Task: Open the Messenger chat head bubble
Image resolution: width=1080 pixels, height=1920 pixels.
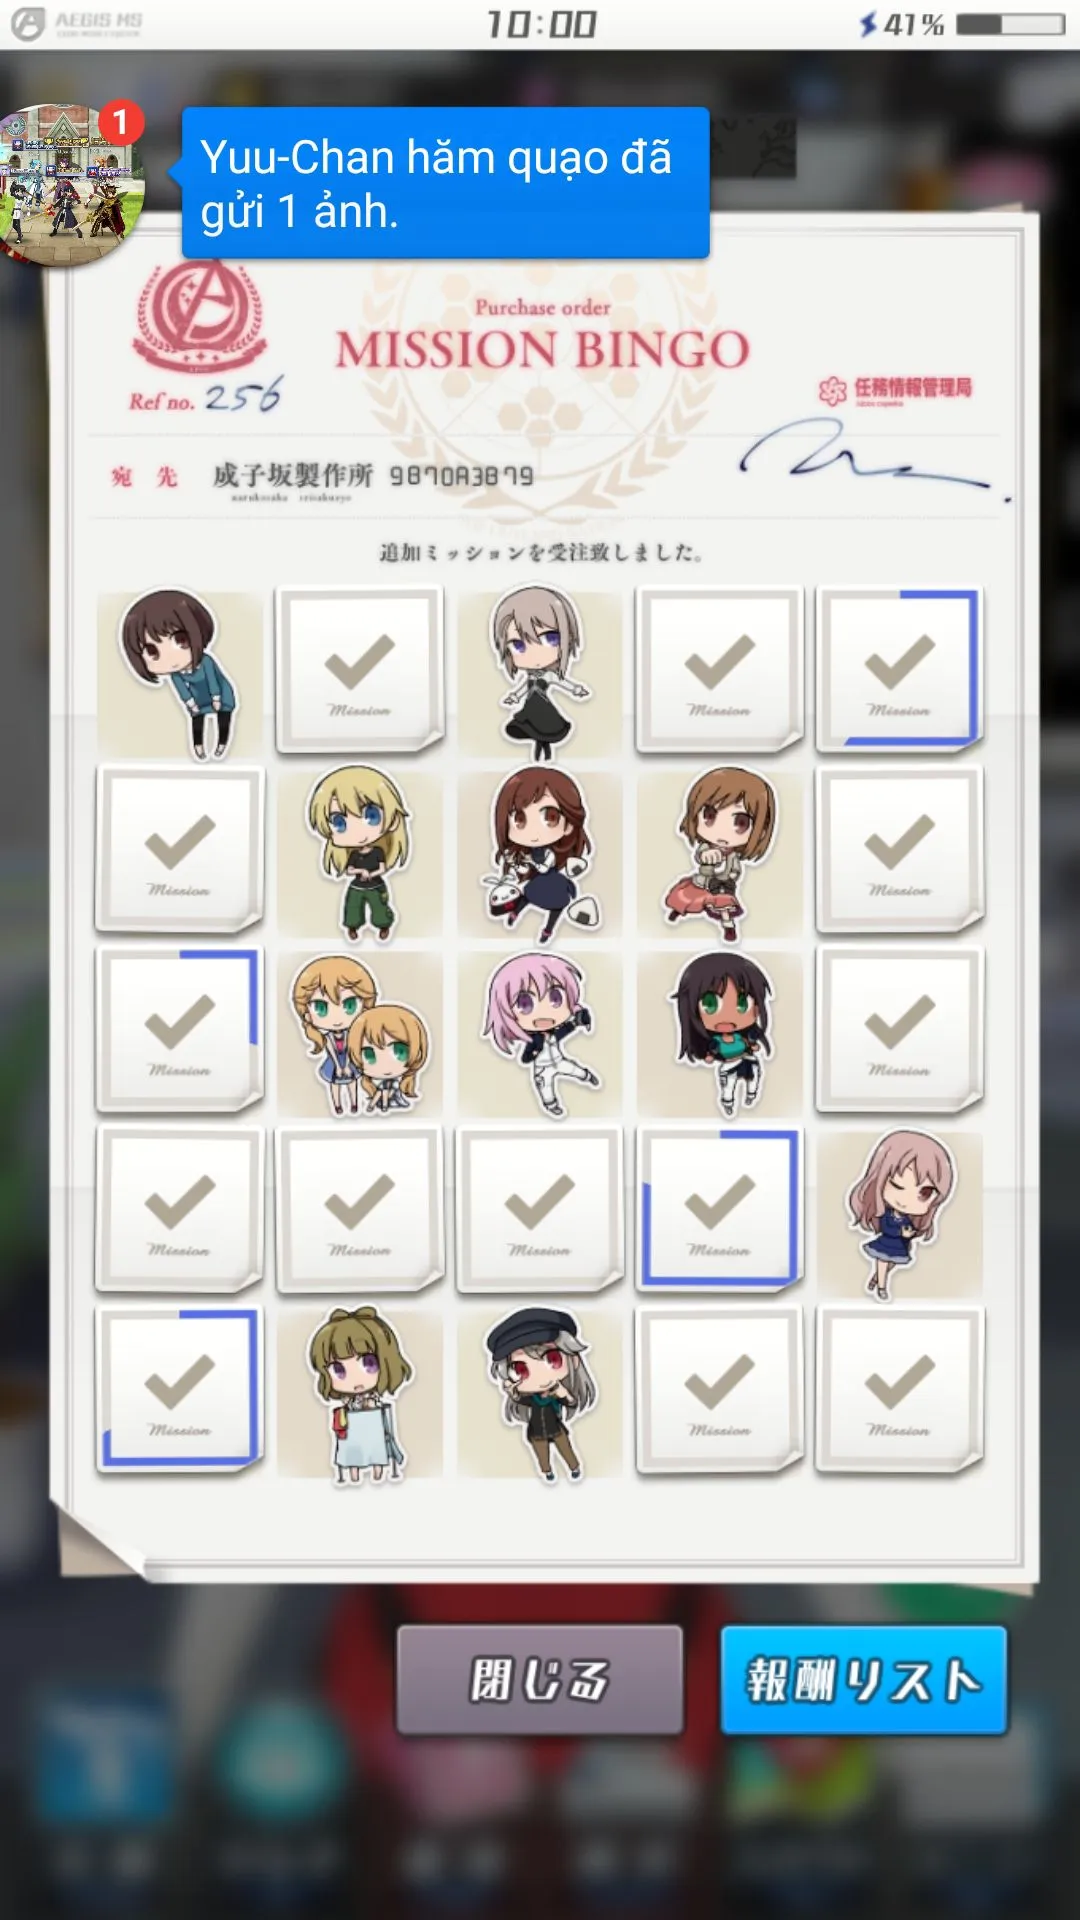Action: (72, 186)
